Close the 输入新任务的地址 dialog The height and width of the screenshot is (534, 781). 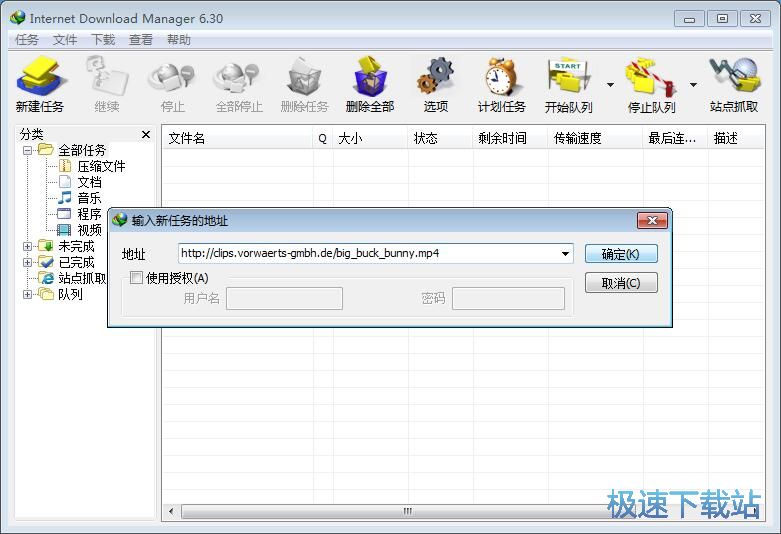click(652, 220)
